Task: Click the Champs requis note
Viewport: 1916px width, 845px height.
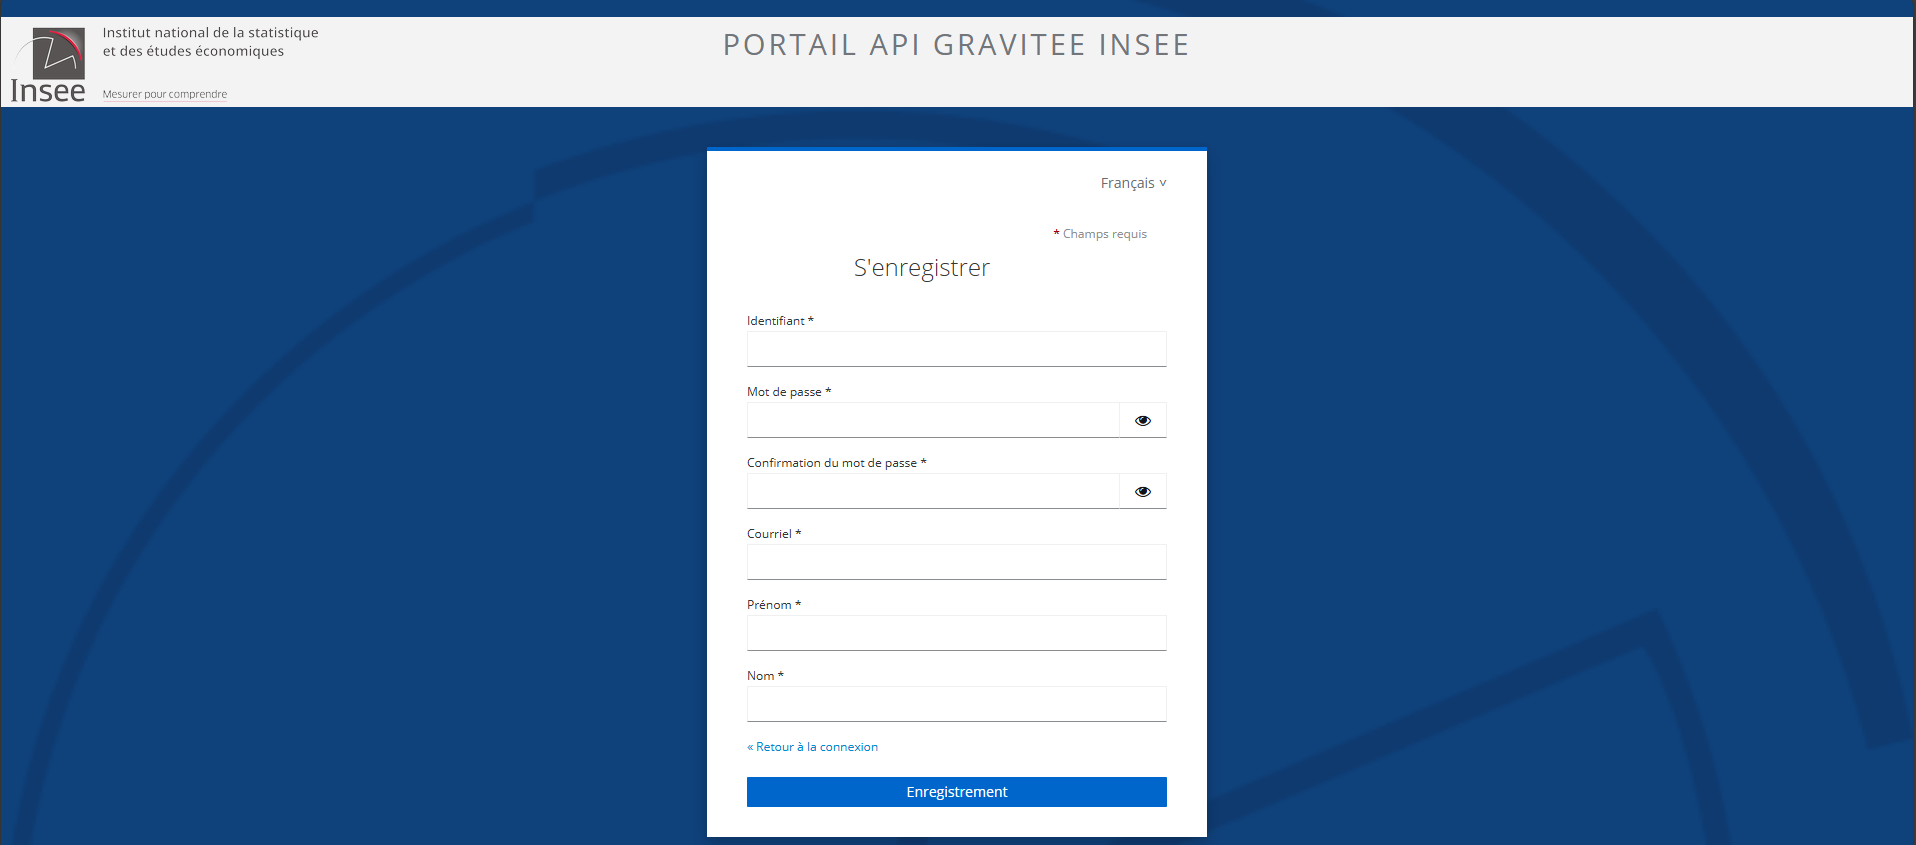Action: point(1104,234)
